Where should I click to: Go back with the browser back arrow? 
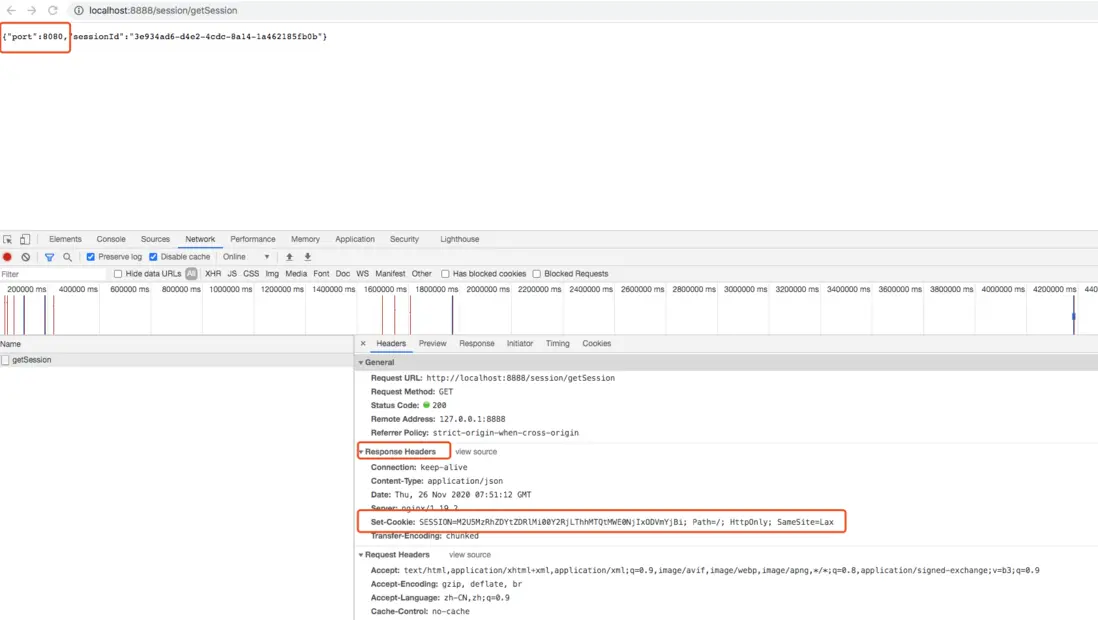pyautogui.click(x=11, y=11)
